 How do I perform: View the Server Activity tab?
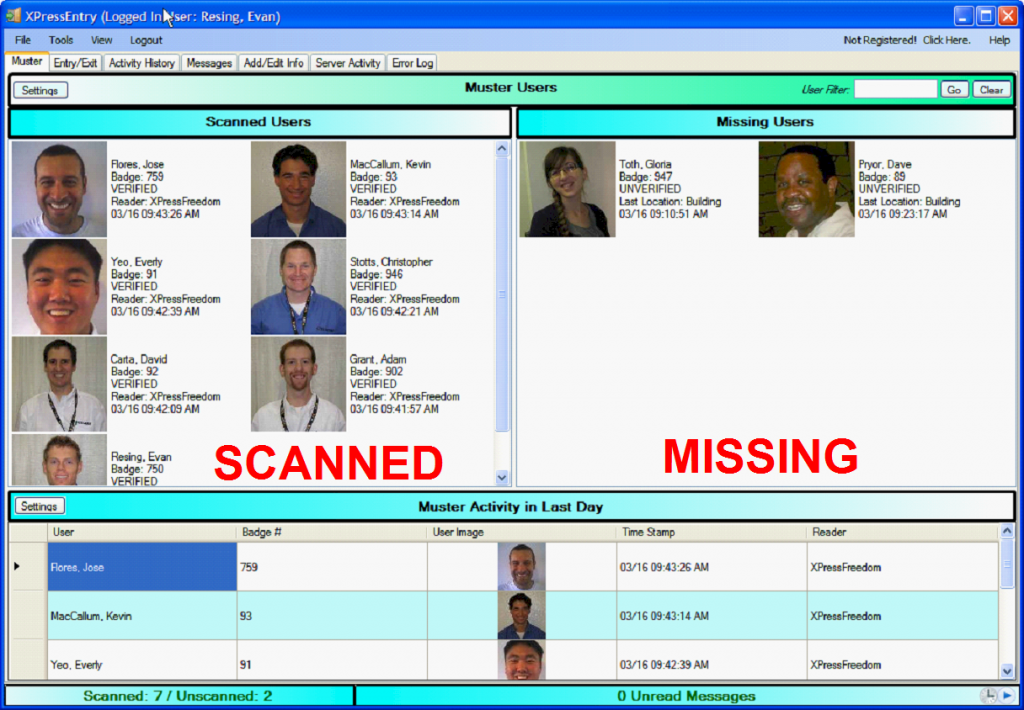click(347, 62)
